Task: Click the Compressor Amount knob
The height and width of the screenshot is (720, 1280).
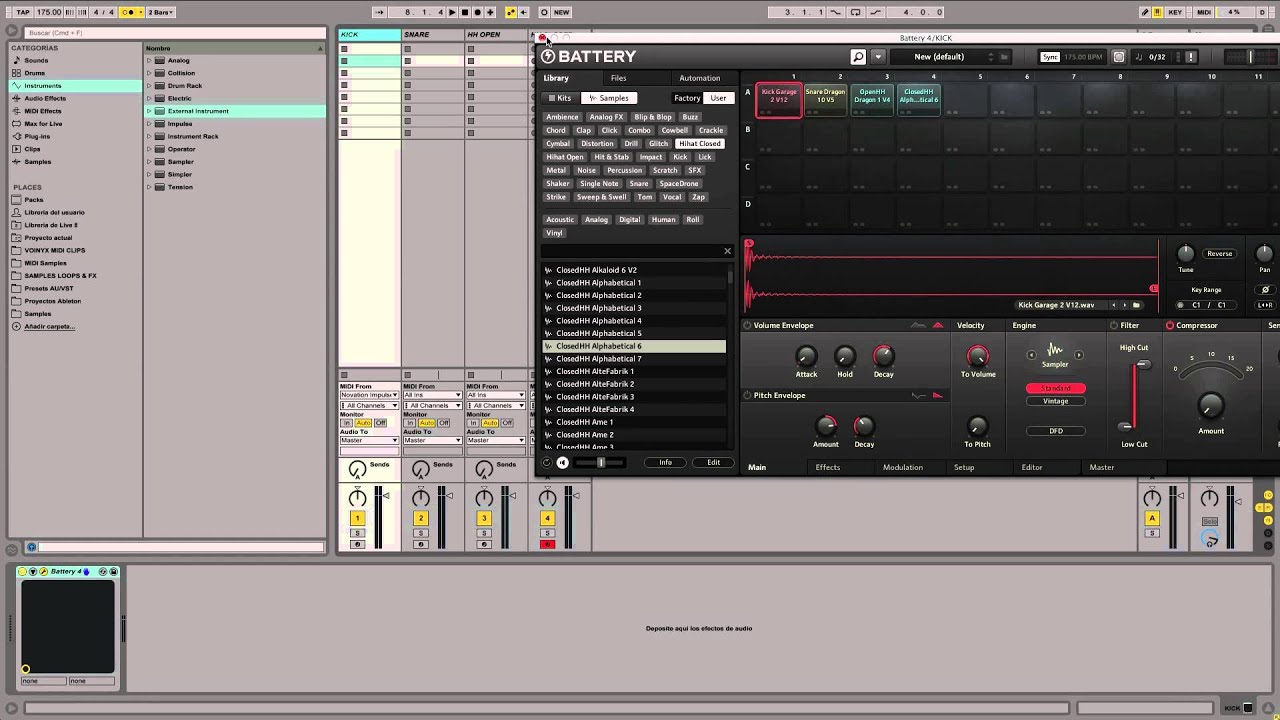Action: 1211,405
